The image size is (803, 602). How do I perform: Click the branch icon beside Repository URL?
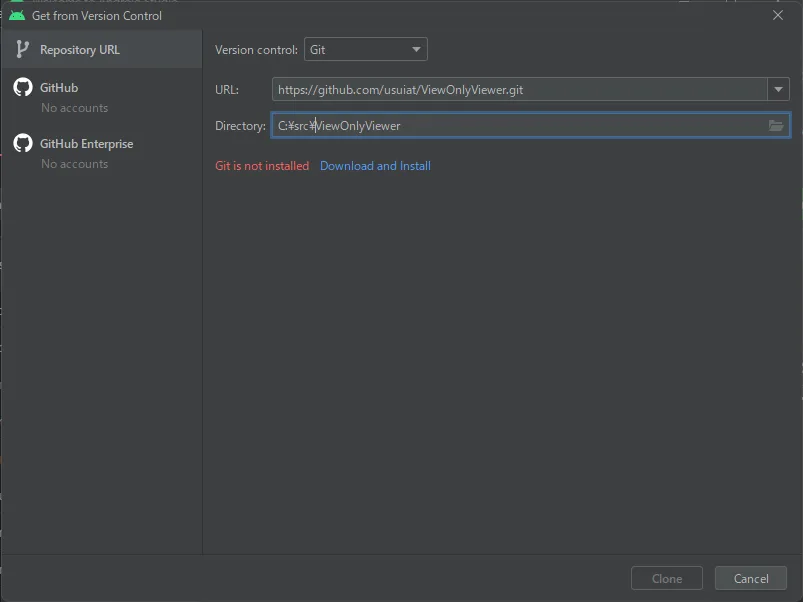tap(22, 49)
